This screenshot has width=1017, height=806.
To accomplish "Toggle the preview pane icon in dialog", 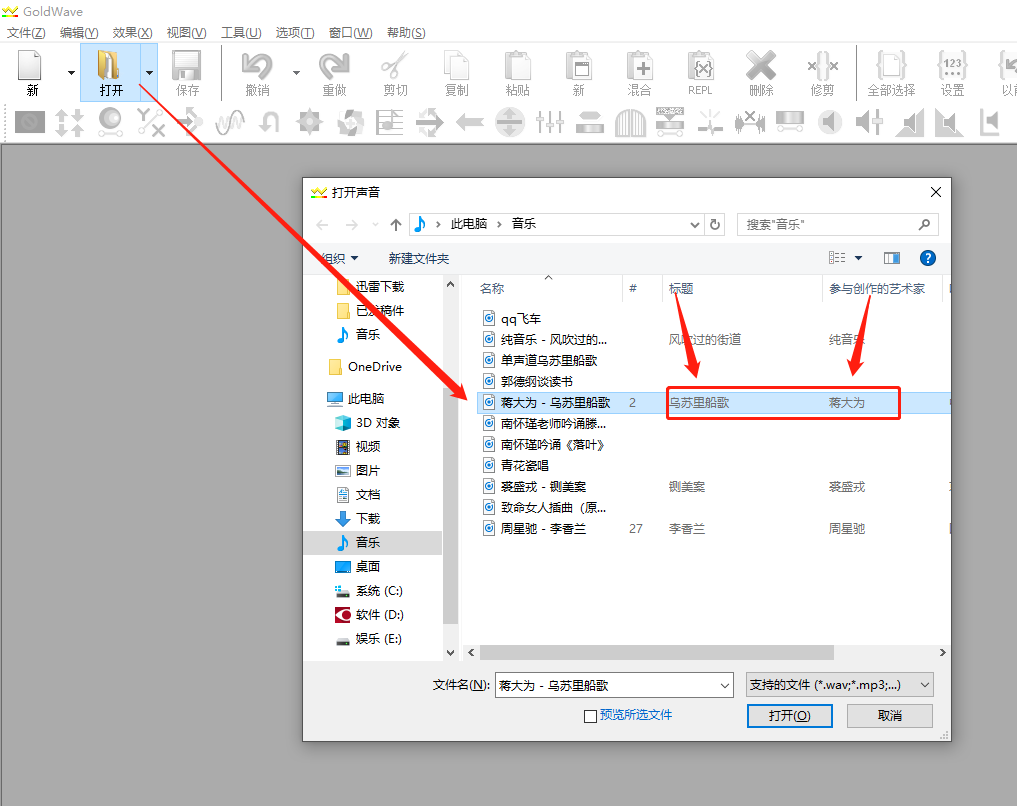I will 892,258.
